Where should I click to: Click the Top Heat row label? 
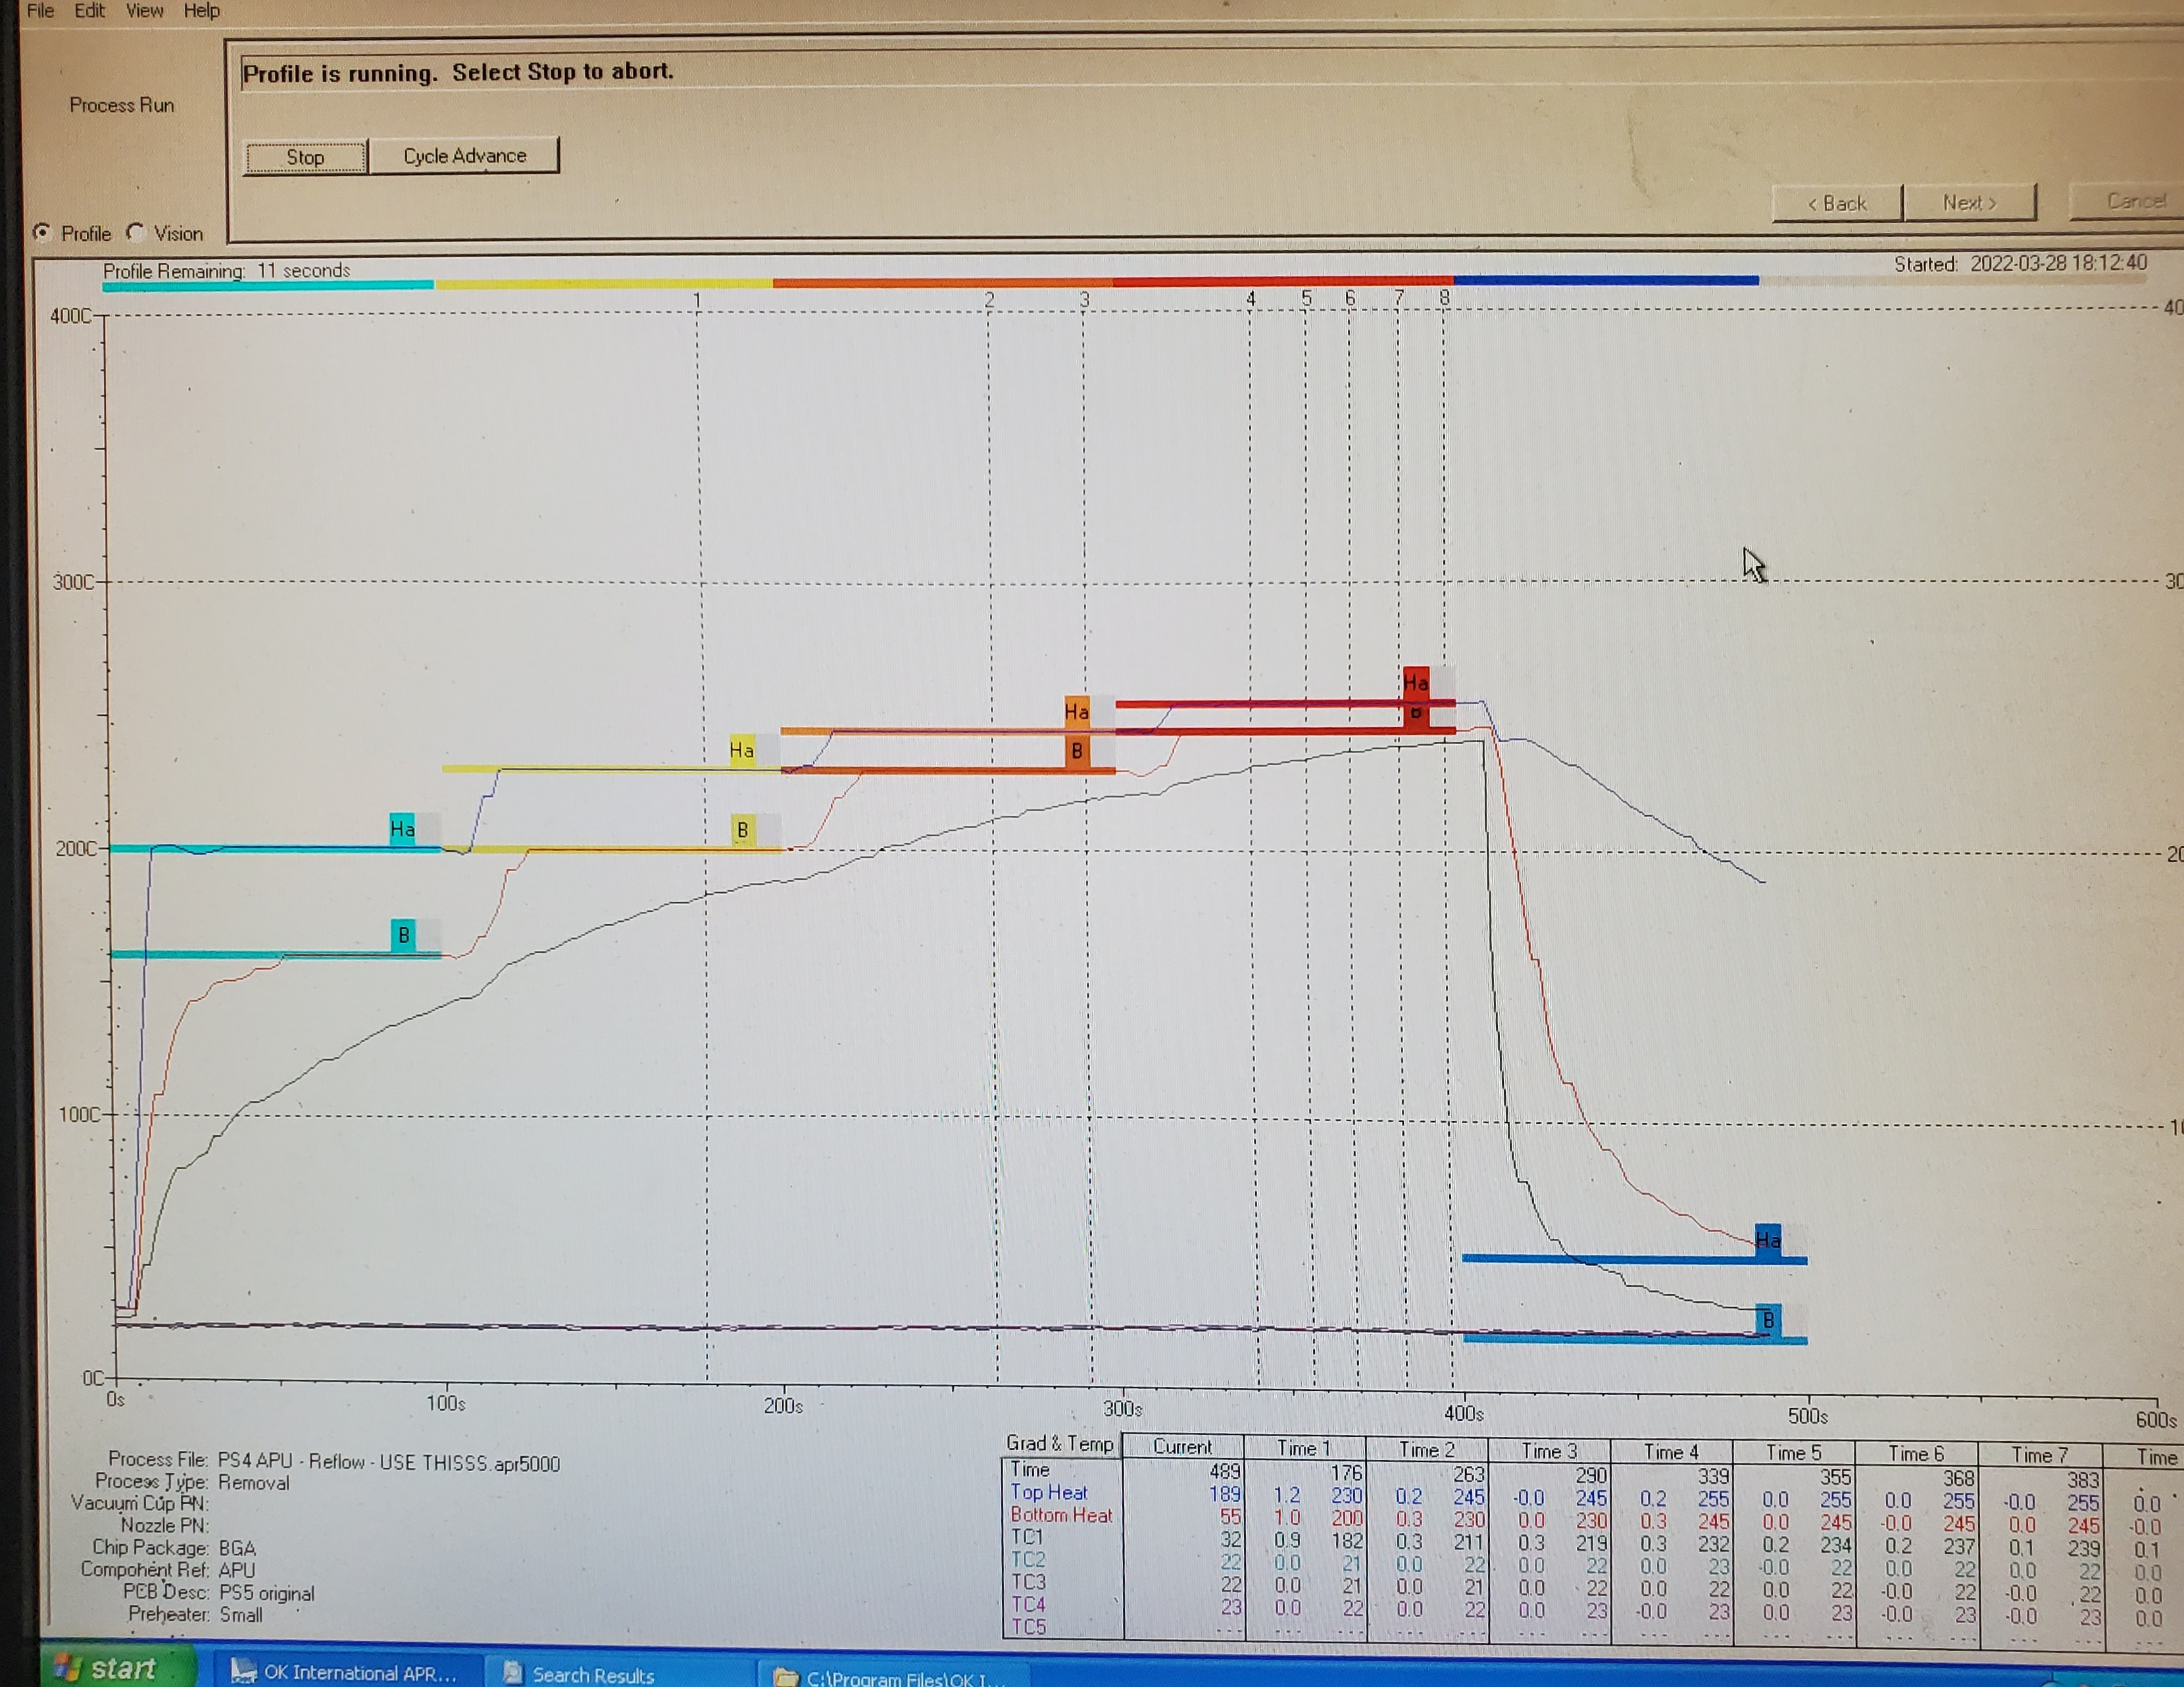pyautogui.click(x=1048, y=1492)
